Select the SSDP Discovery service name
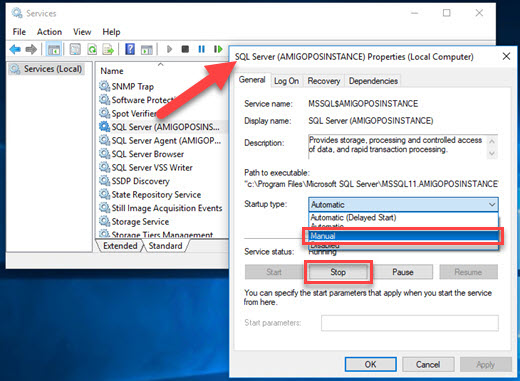Viewport: 520px width, 381px height. coord(140,181)
